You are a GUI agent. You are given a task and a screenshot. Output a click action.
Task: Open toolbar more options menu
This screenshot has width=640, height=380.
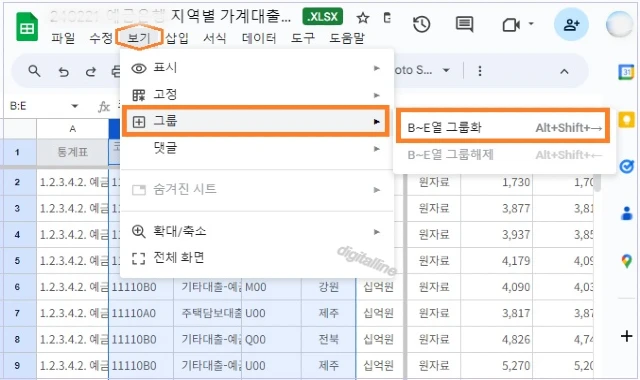click(480, 71)
